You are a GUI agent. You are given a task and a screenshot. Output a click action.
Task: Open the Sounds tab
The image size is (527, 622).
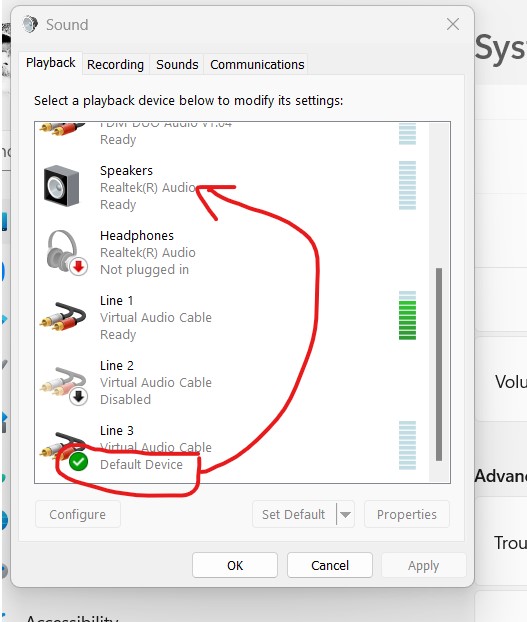(x=177, y=64)
